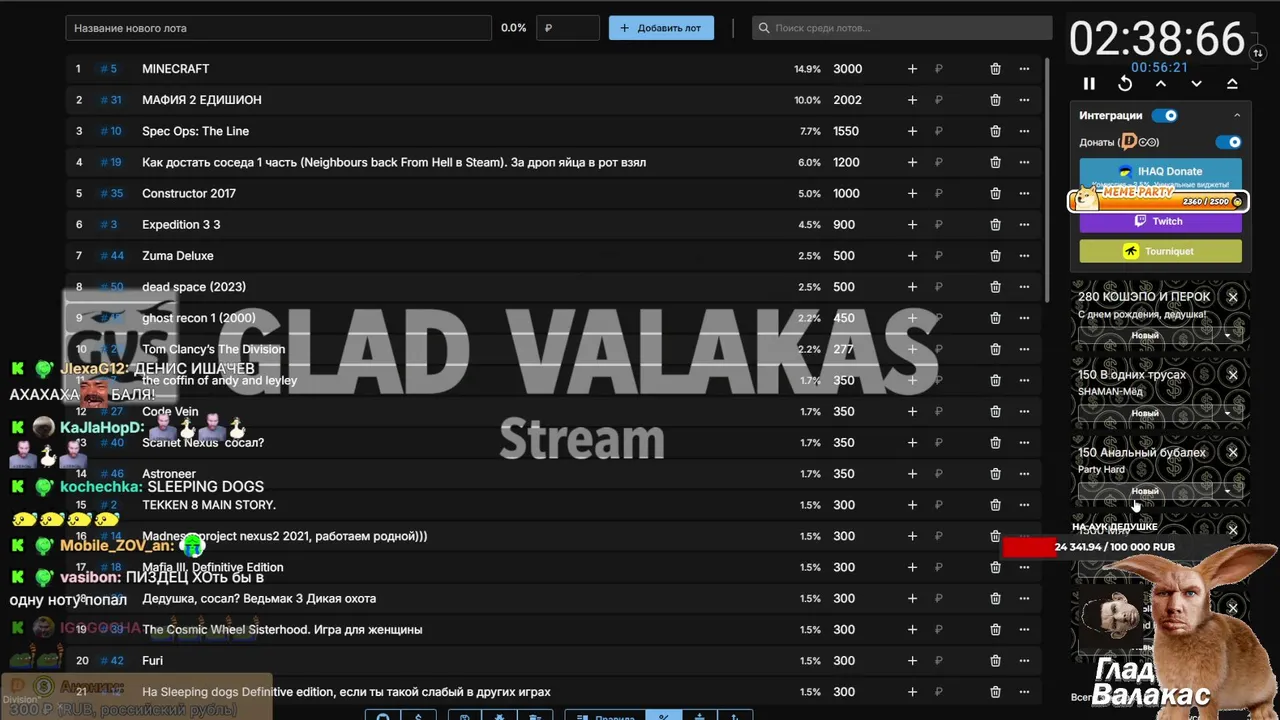Delete the Zuma Deluxe lot

coord(995,256)
